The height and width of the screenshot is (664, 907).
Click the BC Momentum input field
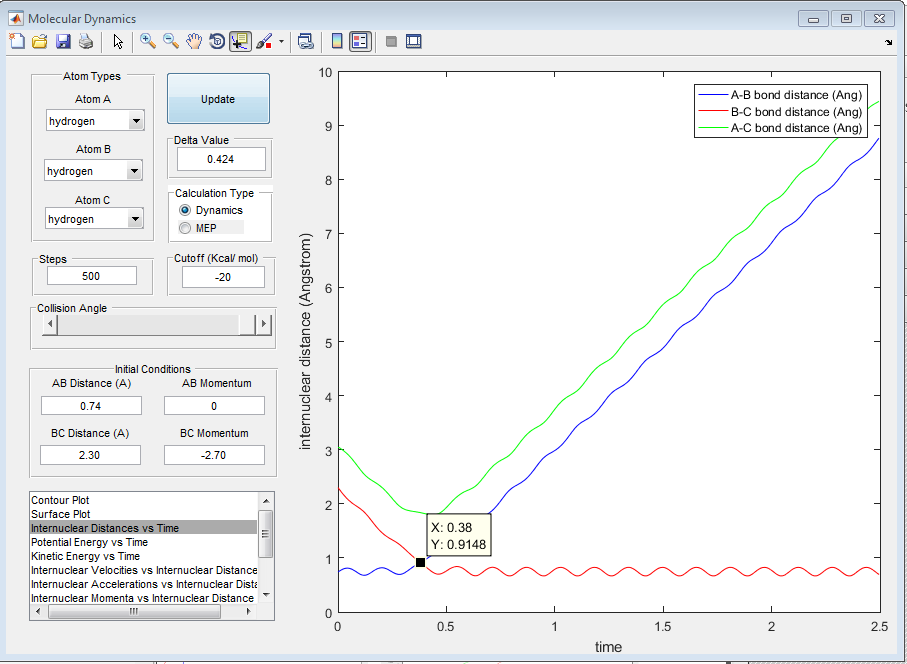214,455
